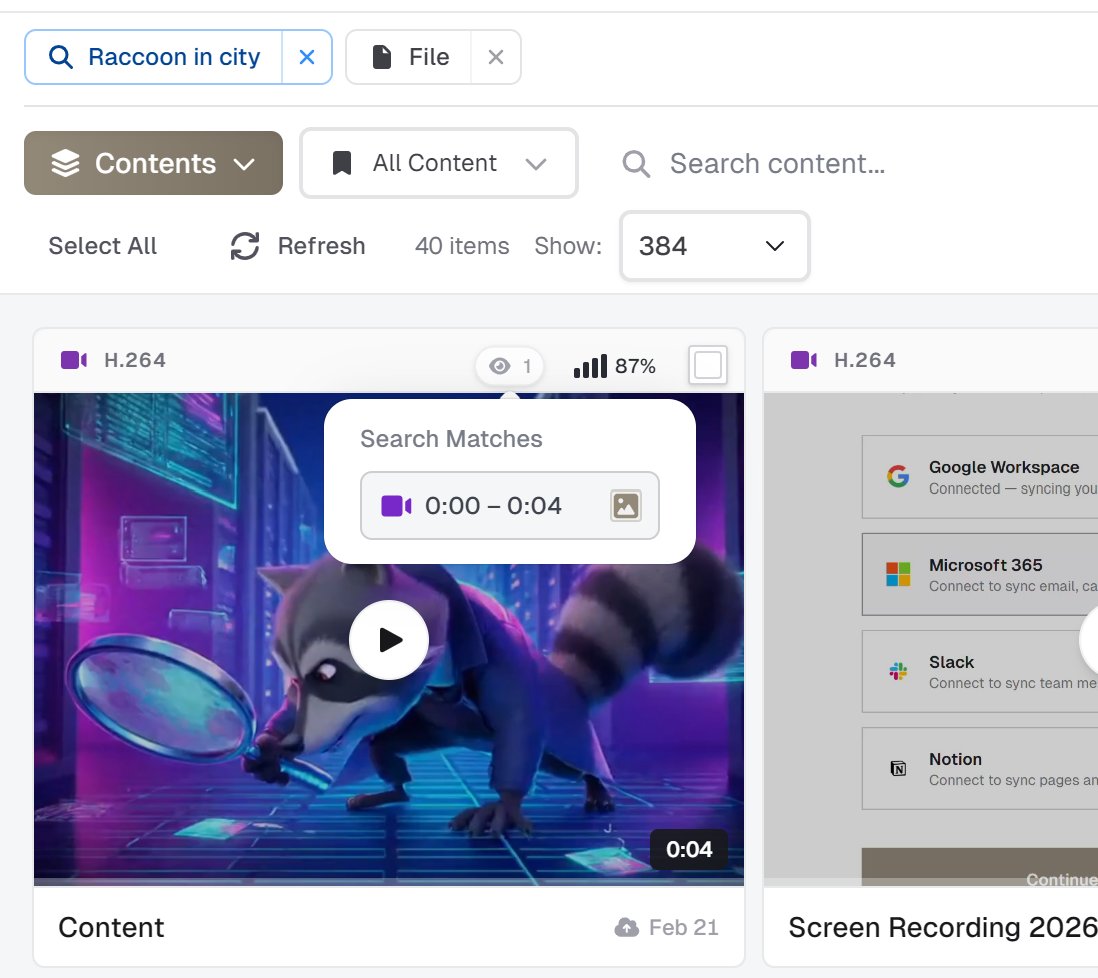Click the magnifier icon in Search content

[x=636, y=164]
